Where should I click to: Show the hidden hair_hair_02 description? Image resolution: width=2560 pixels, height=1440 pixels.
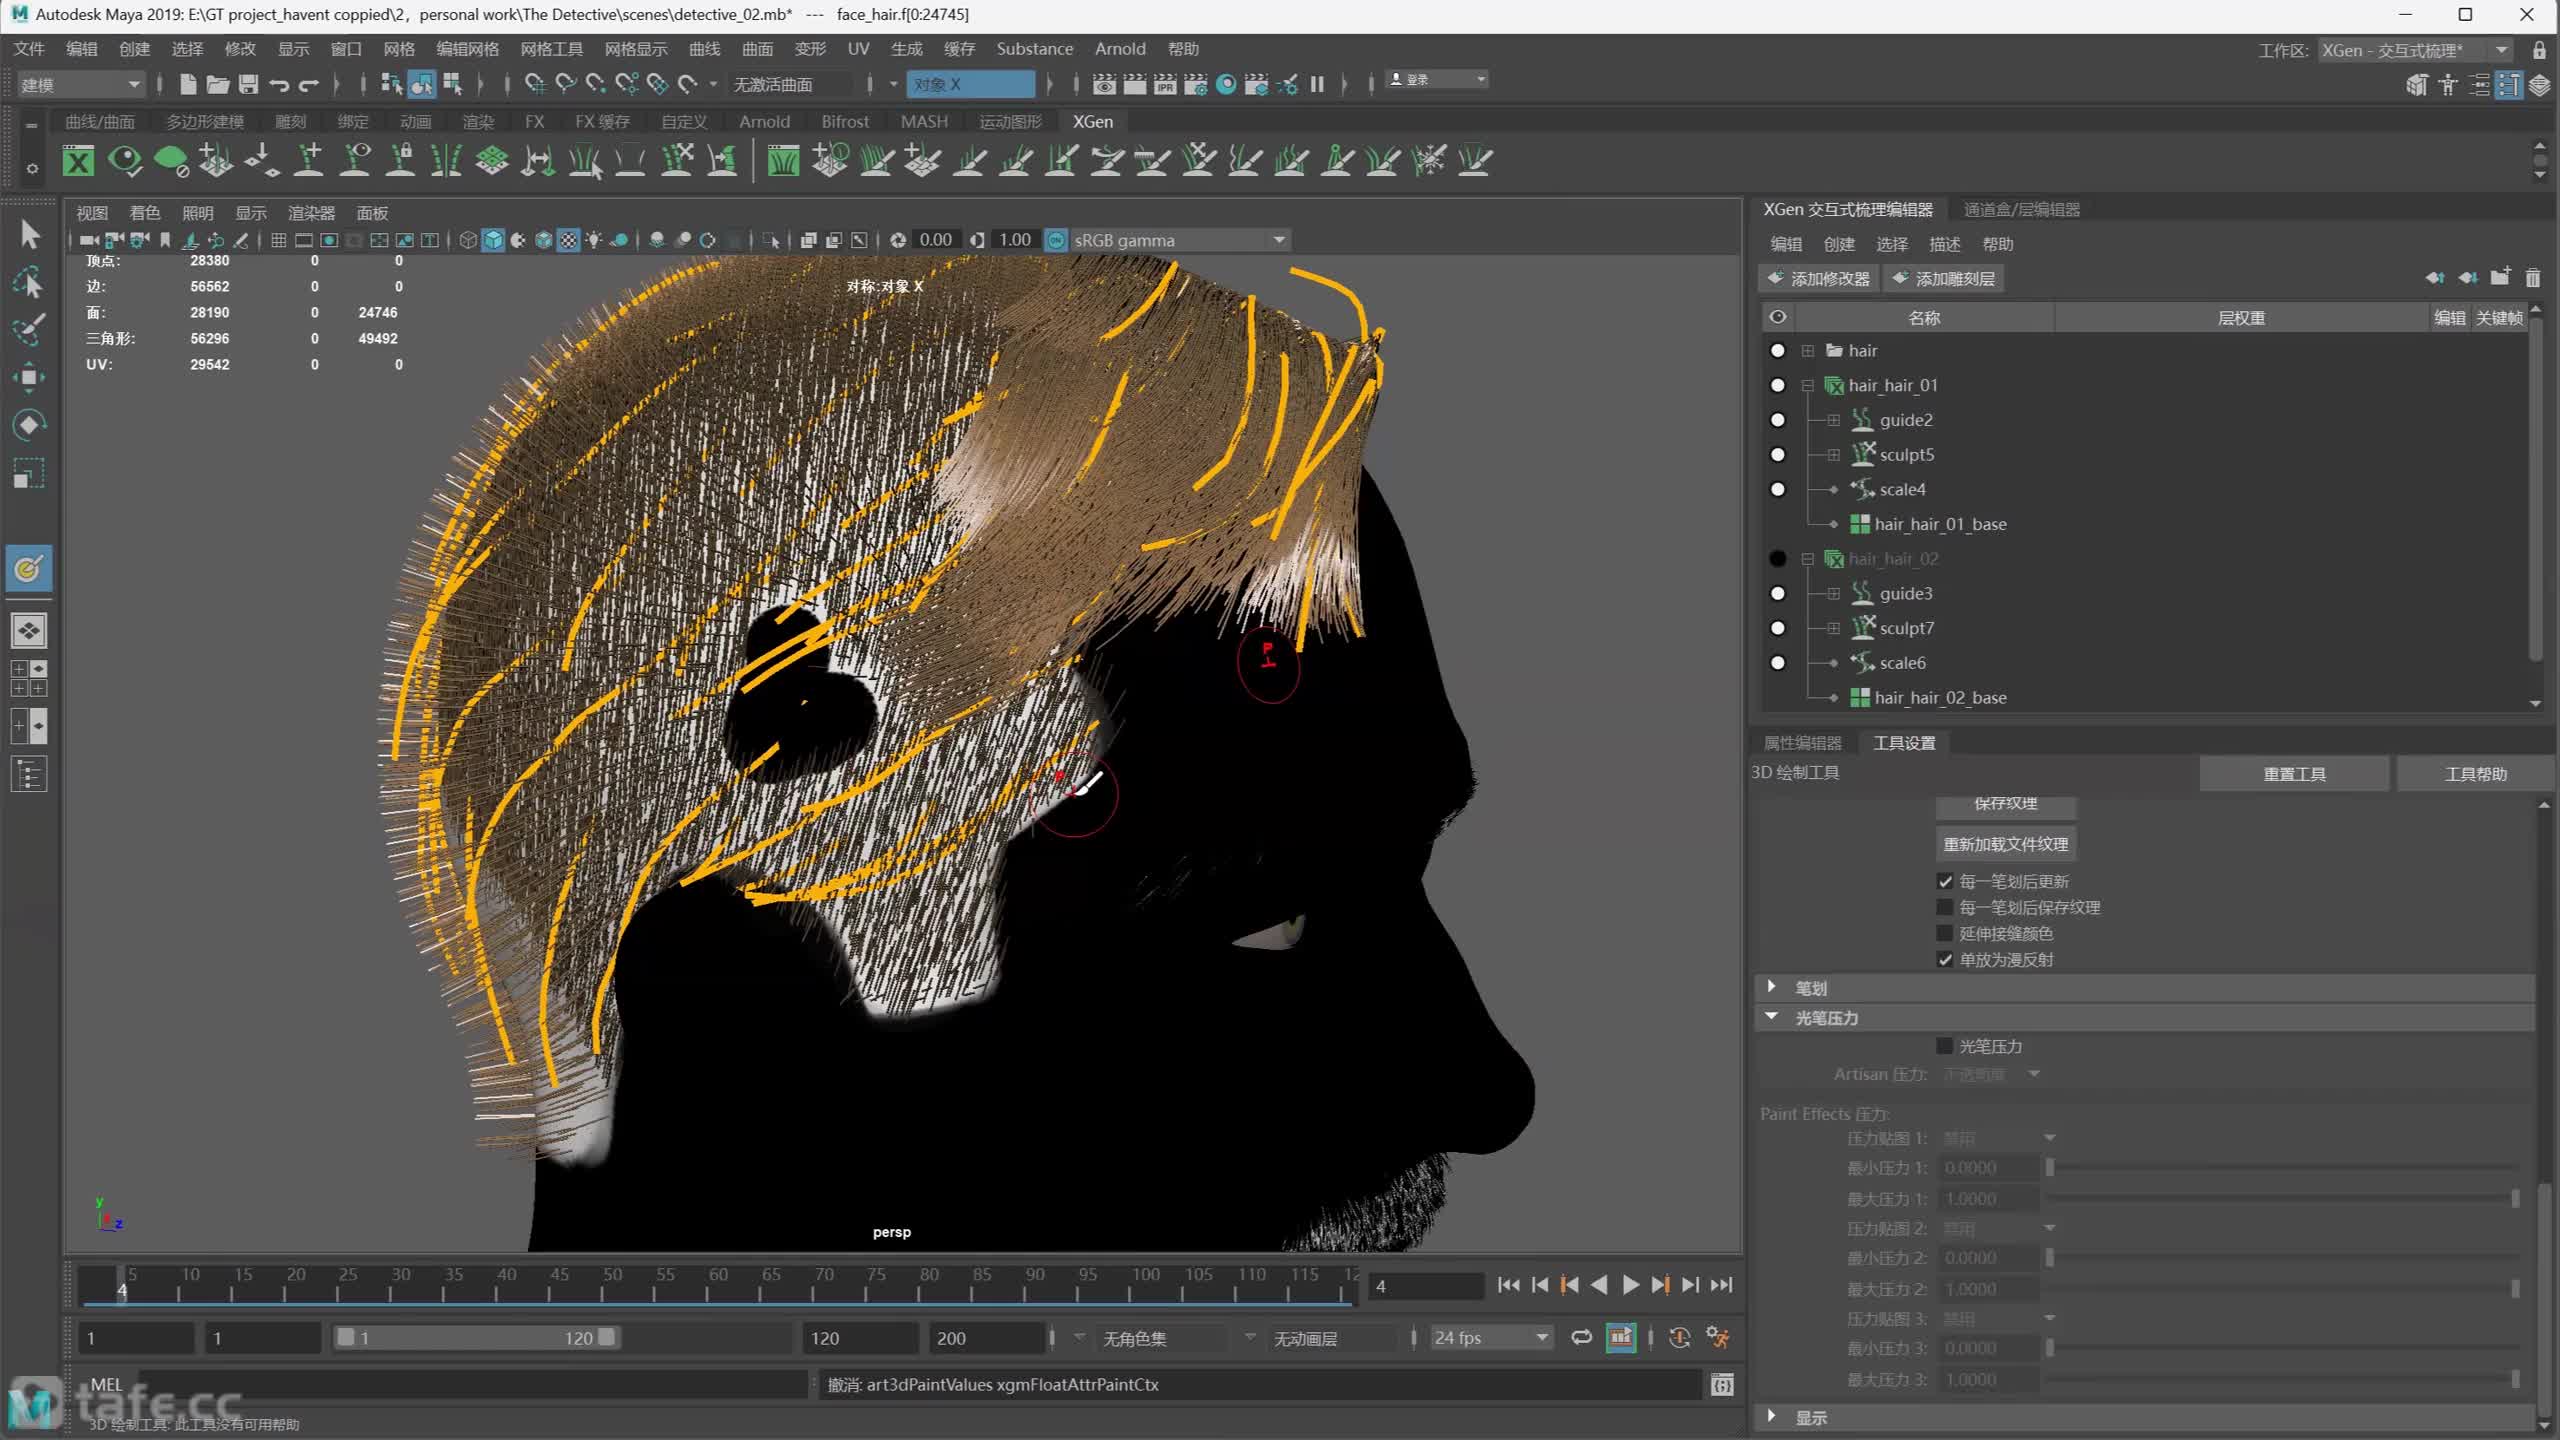1777,559
